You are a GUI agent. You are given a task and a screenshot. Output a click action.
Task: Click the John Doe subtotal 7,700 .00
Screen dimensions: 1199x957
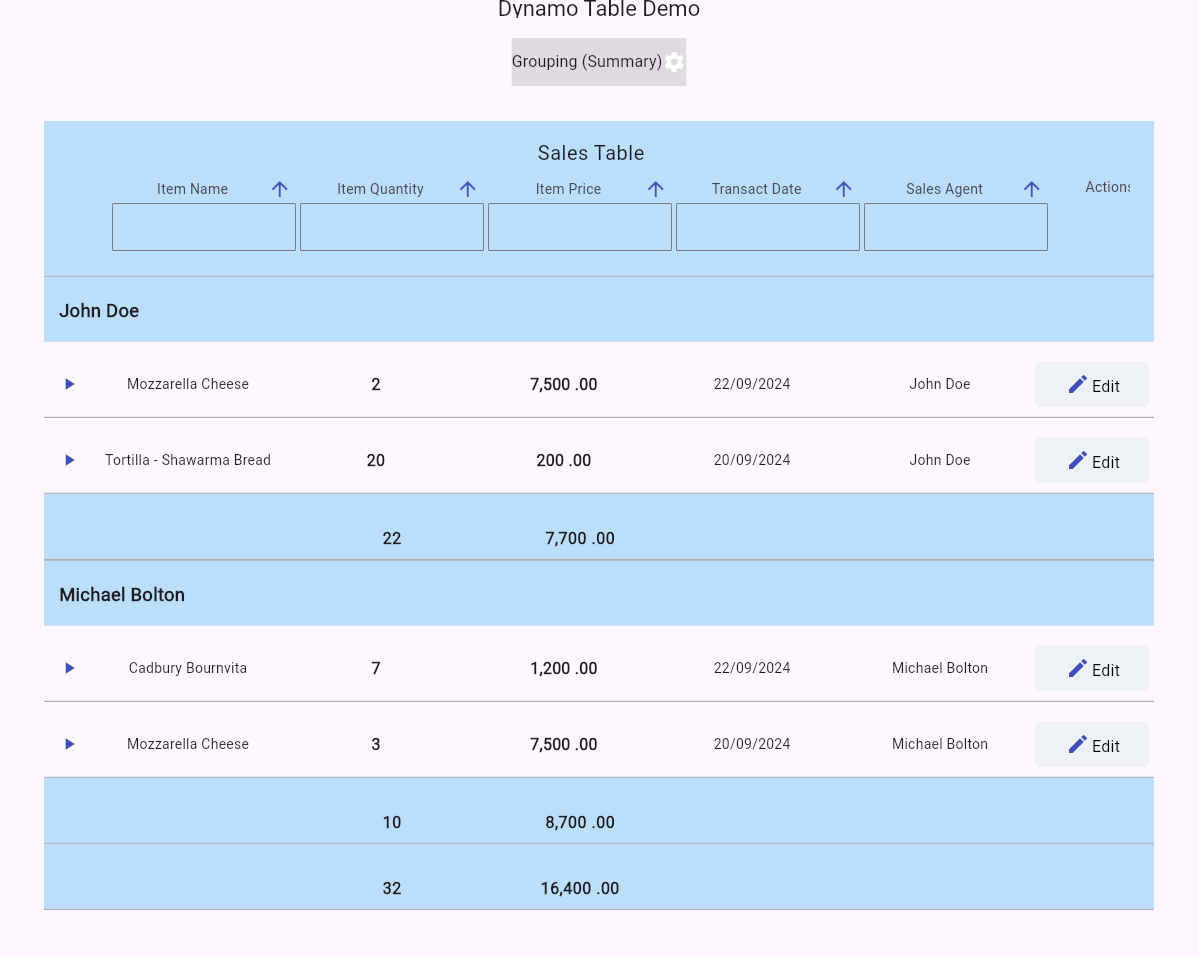click(x=580, y=539)
